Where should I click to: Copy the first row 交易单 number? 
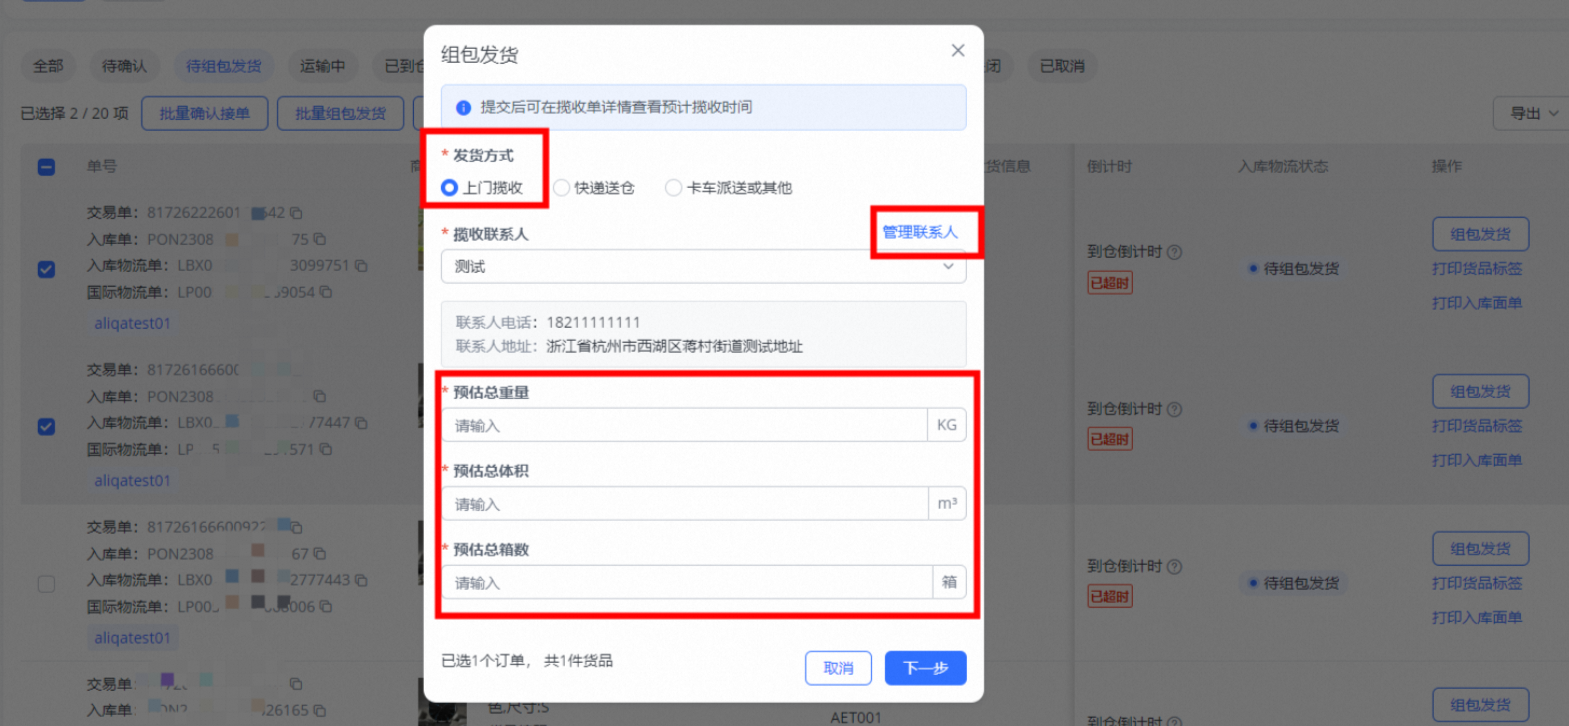point(296,213)
